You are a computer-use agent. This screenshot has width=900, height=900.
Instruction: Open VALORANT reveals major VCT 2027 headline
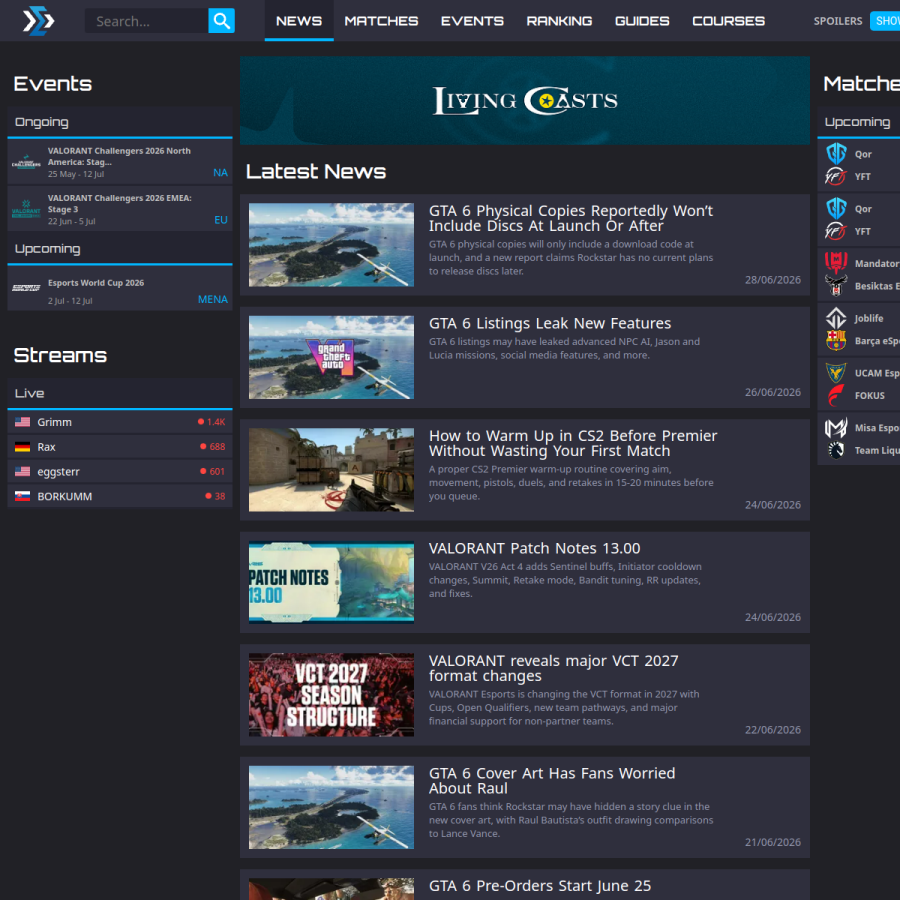coord(553,668)
